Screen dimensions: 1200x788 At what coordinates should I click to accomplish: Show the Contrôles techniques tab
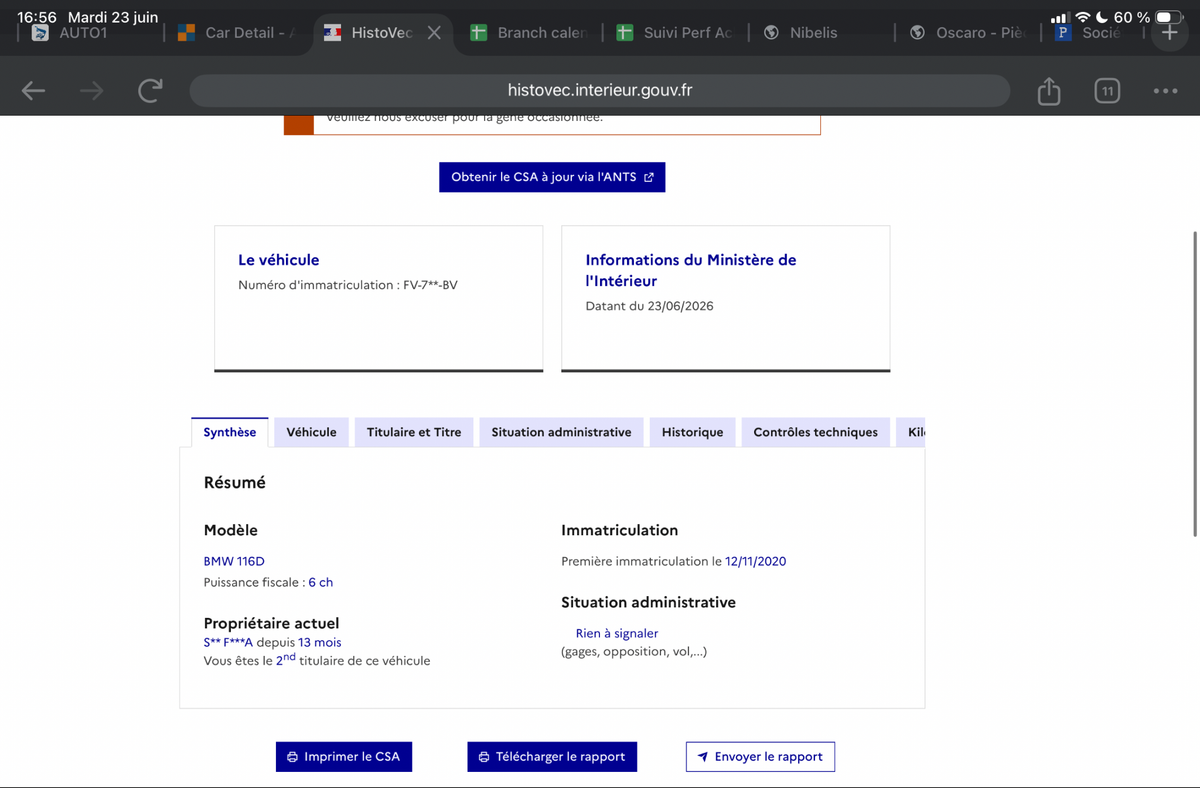coord(815,432)
